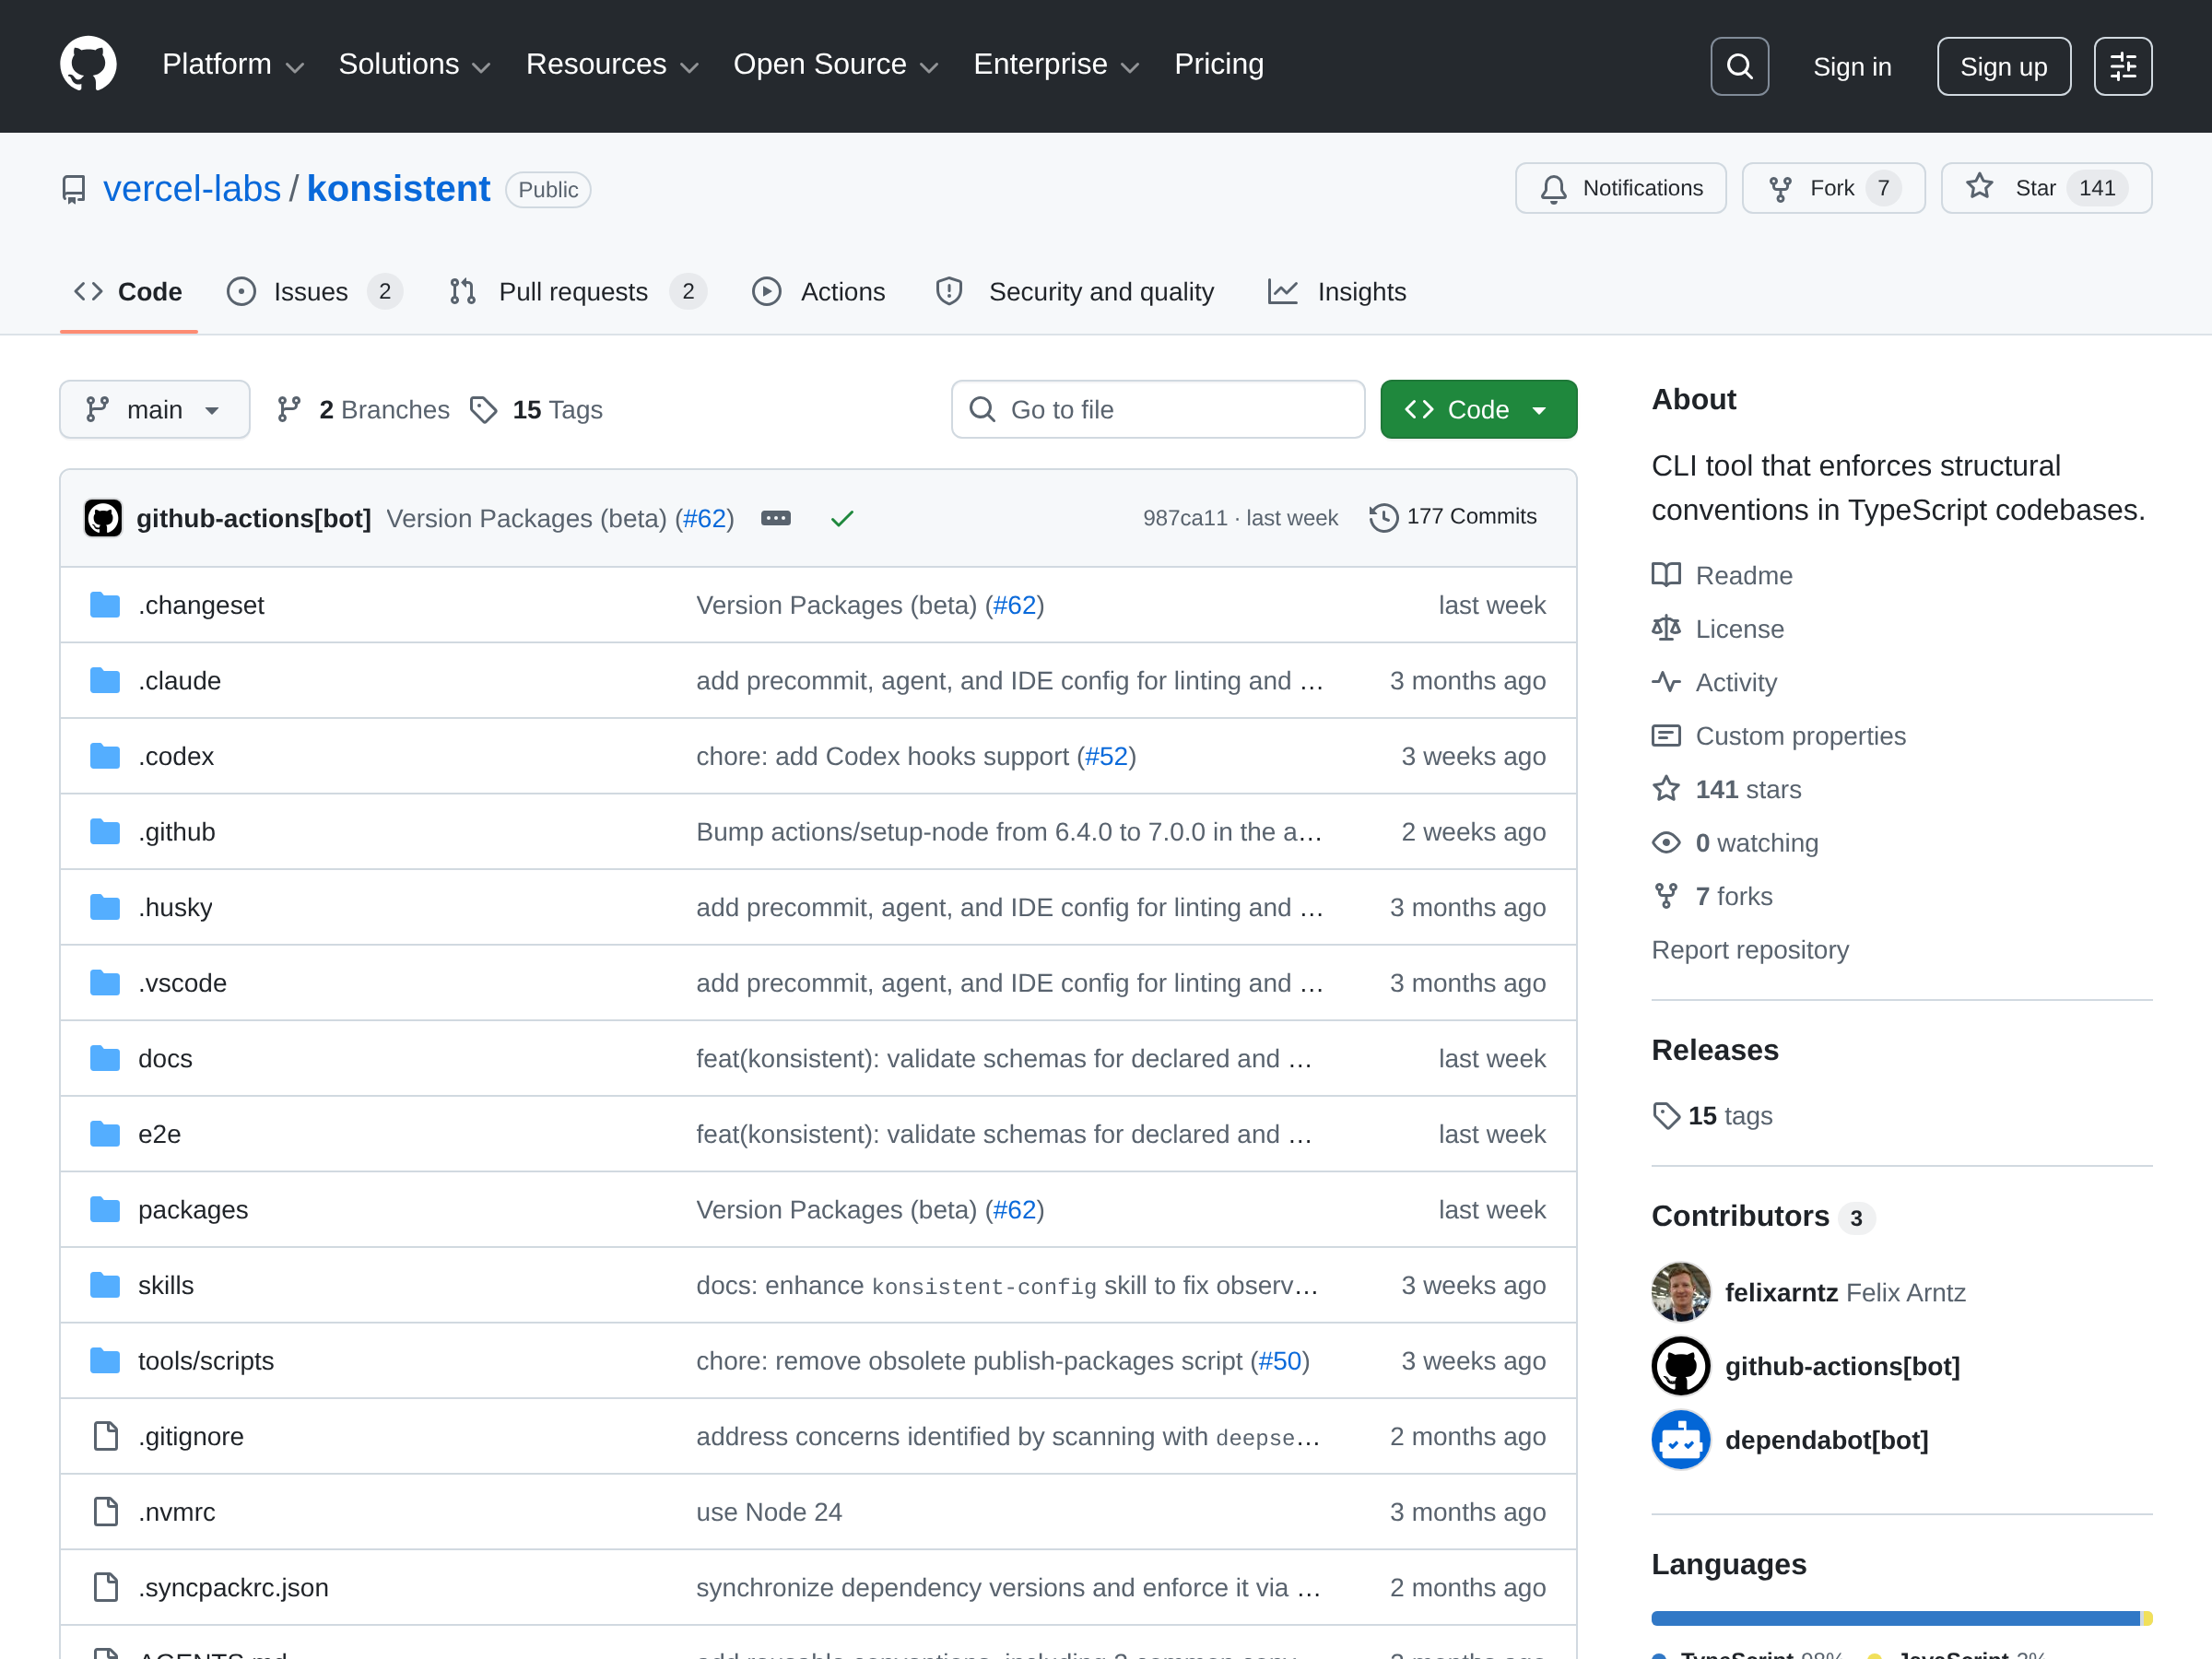Image resolution: width=2212 pixels, height=1659 pixels.
Task: Click the Report repository link
Action: (1750, 950)
